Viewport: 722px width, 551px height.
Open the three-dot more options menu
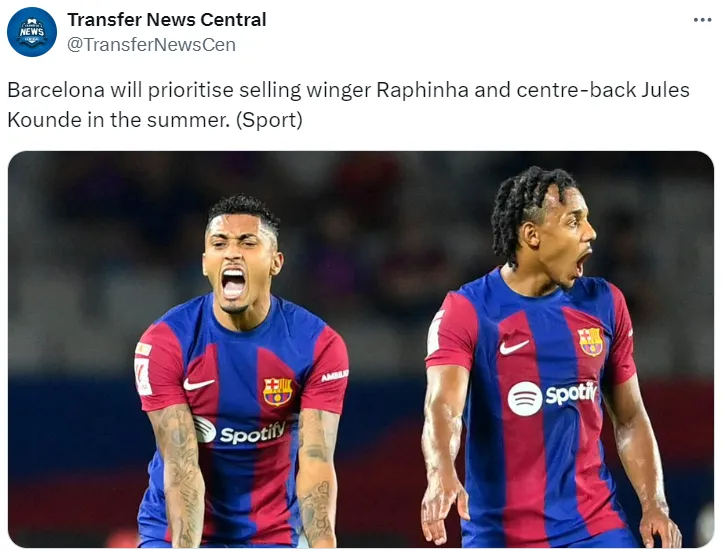point(702,20)
